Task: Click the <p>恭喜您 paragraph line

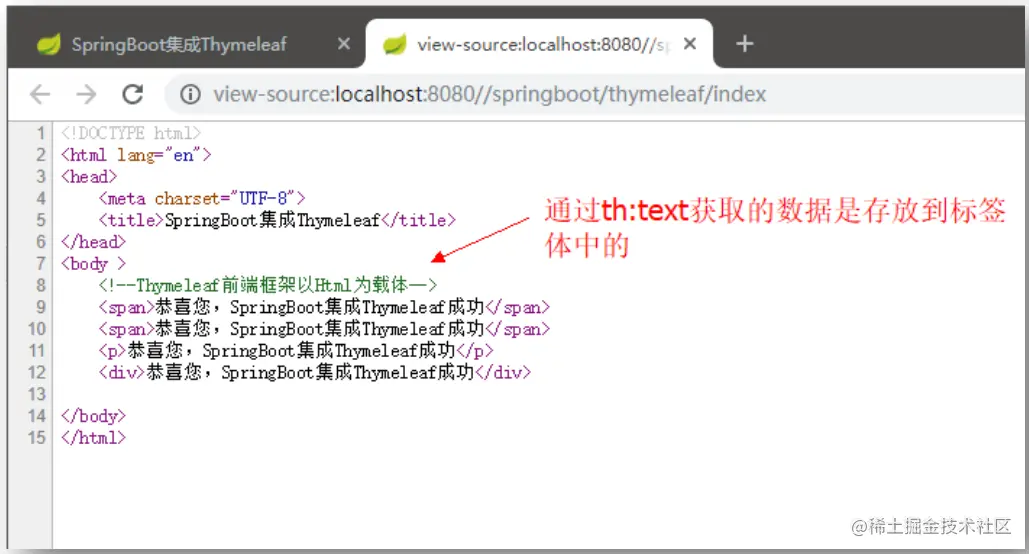Action: click(296, 351)
